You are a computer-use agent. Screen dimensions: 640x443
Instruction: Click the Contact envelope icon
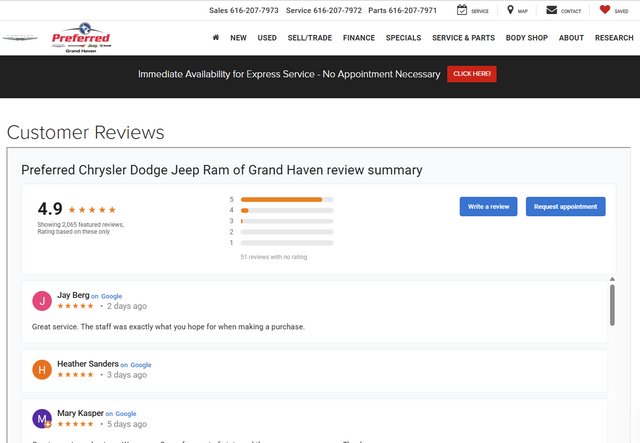pos(552,10)
